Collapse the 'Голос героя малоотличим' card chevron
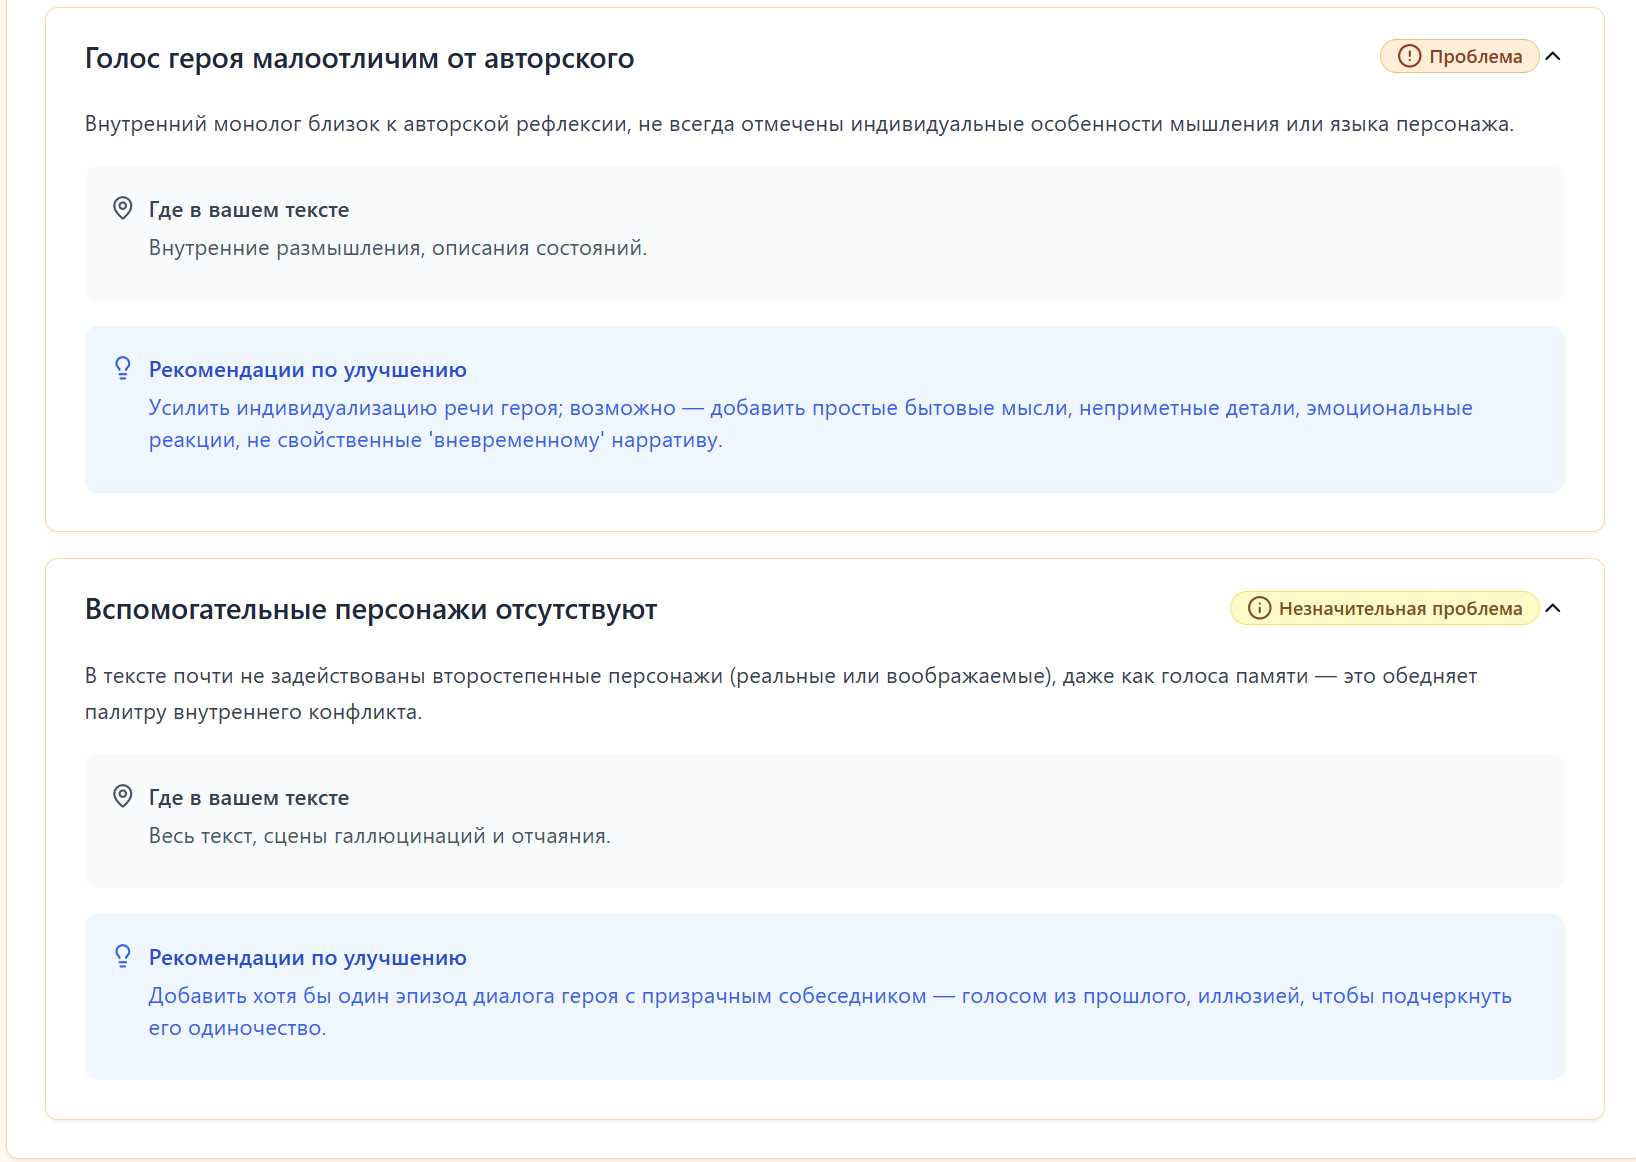 pyautogui.click(x=1553, y=56)
